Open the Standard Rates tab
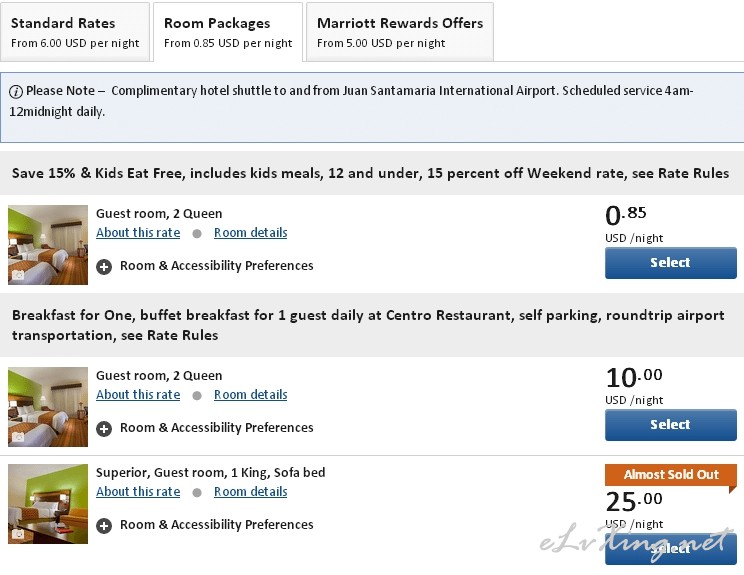The height and width of the screenshot is (575, 744). (75, 32)
